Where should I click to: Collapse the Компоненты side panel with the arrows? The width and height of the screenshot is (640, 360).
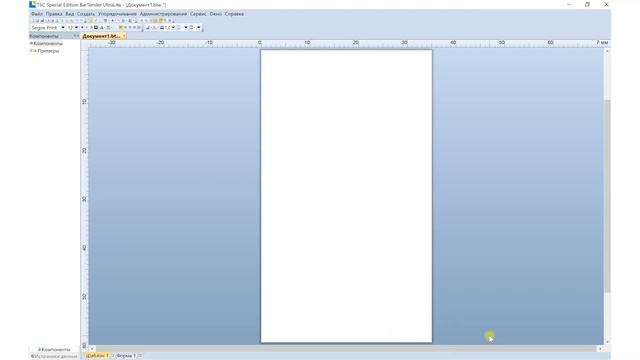[x=76, y=36]
